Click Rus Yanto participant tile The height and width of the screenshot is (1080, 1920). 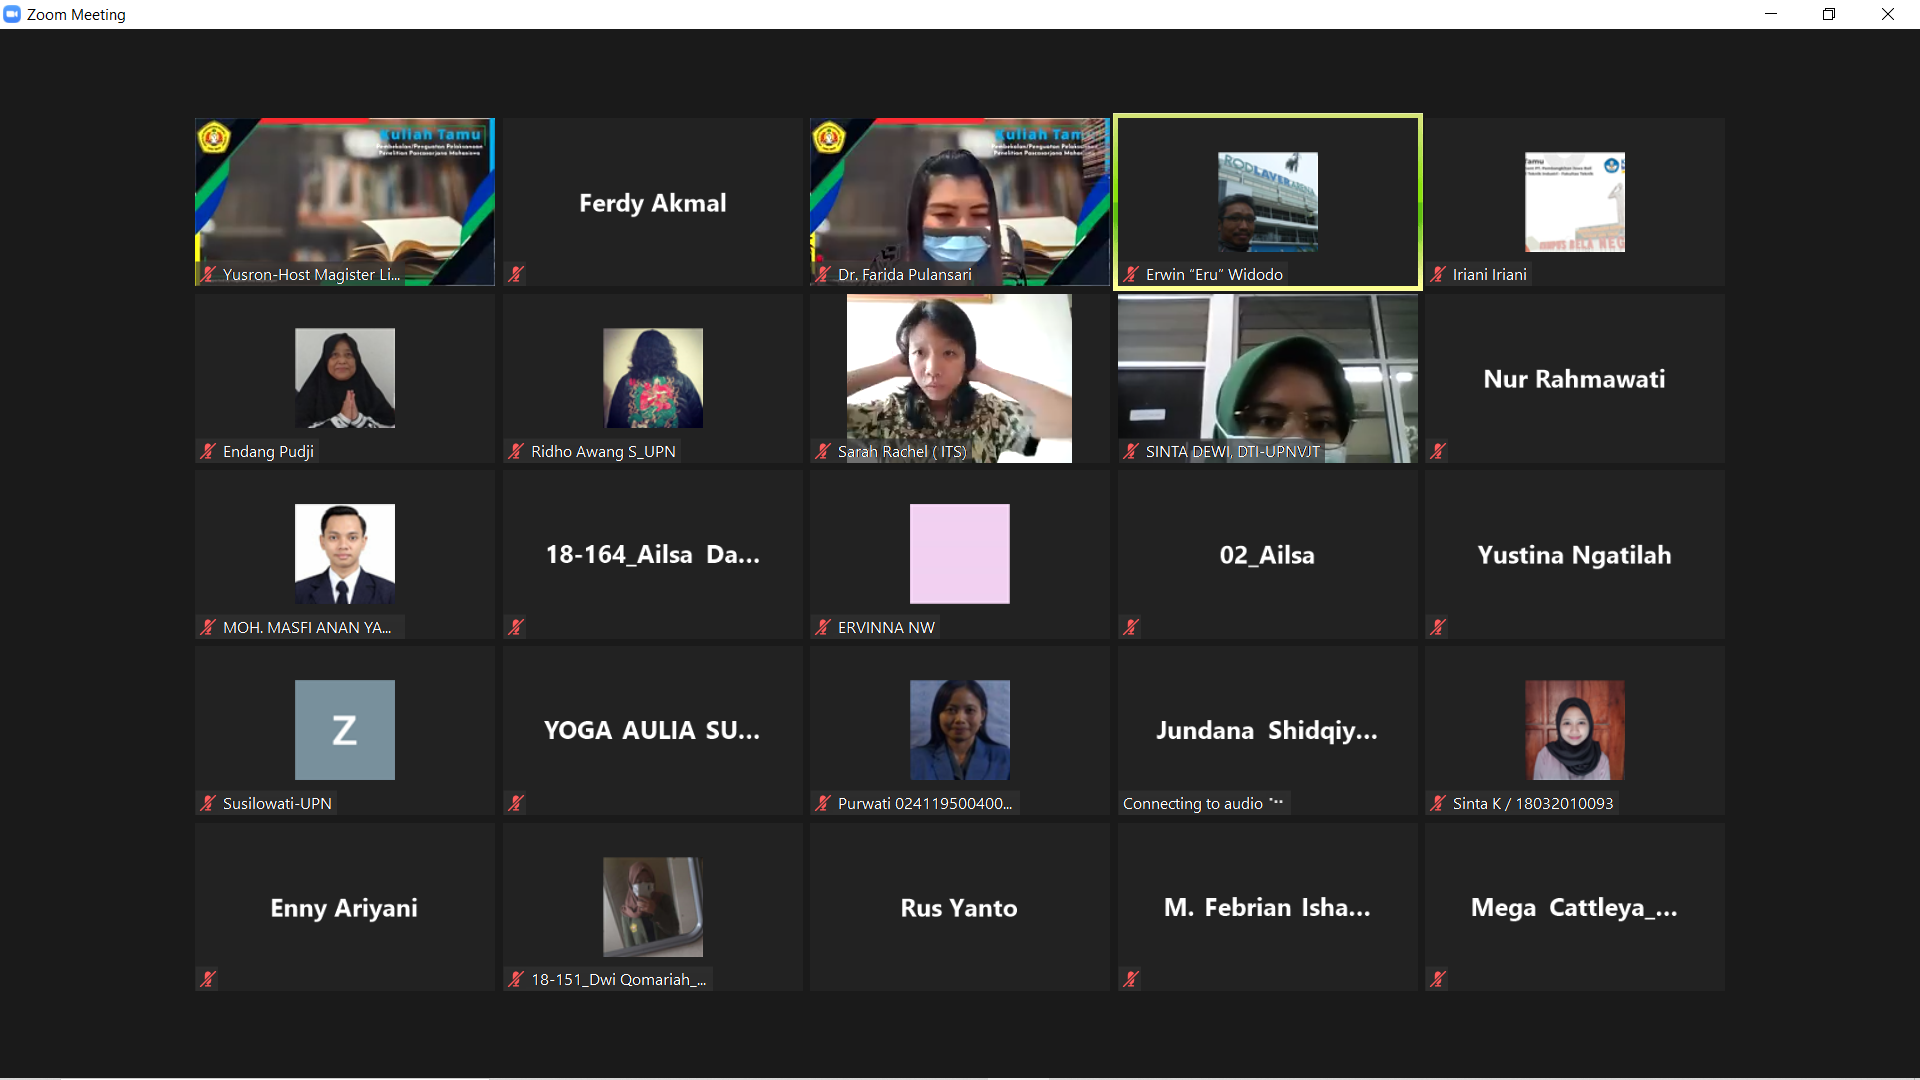click(959, 907)
